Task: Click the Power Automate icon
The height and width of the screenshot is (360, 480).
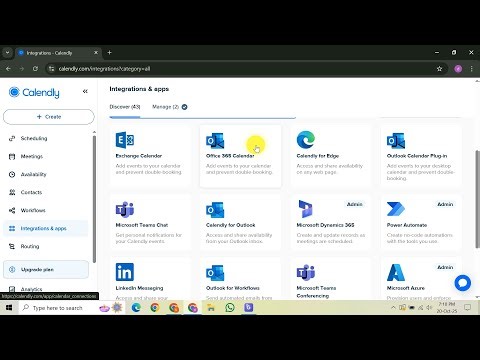Action: coord(396,209)
